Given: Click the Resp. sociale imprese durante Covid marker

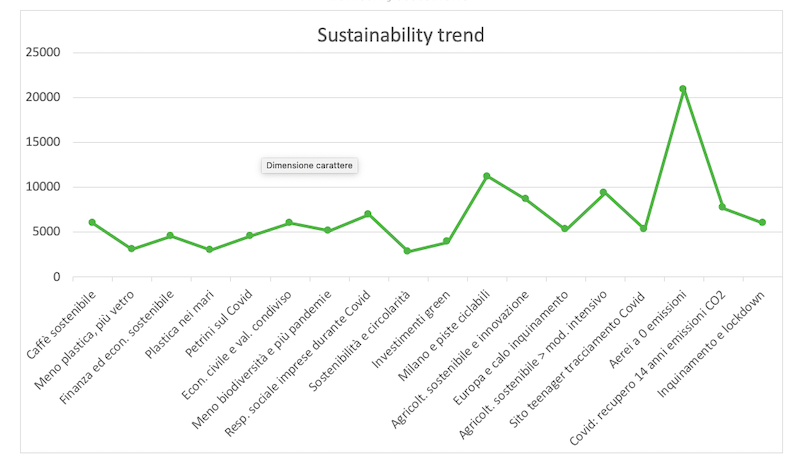Looking at the screenshot, I should 368,214.
